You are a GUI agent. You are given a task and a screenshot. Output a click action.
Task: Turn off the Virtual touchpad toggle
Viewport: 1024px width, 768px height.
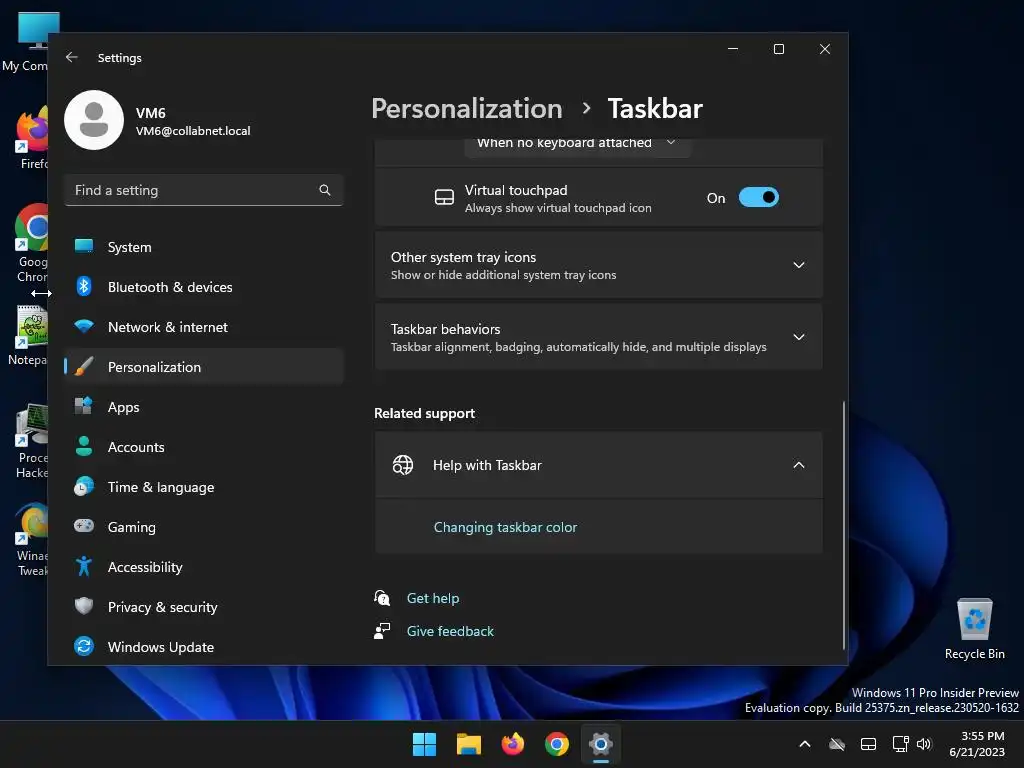point(759,197)
